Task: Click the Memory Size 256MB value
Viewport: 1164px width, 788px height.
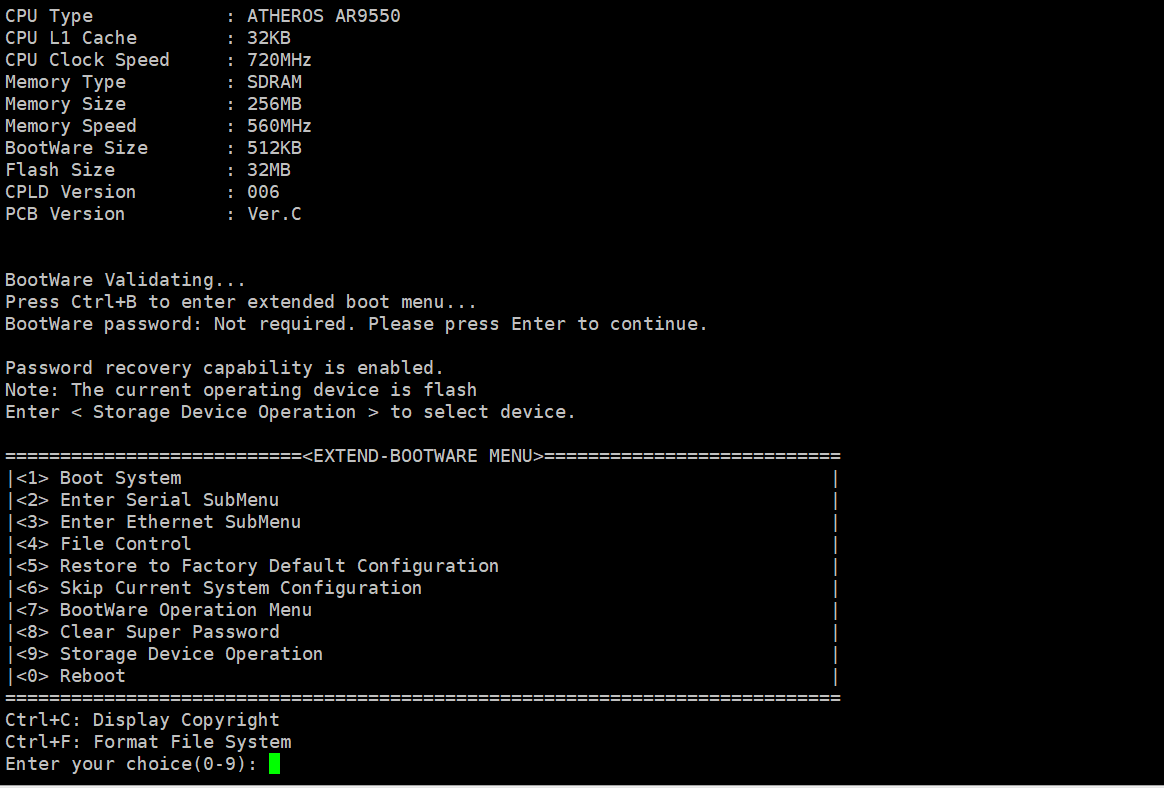Action: (274, 104)
